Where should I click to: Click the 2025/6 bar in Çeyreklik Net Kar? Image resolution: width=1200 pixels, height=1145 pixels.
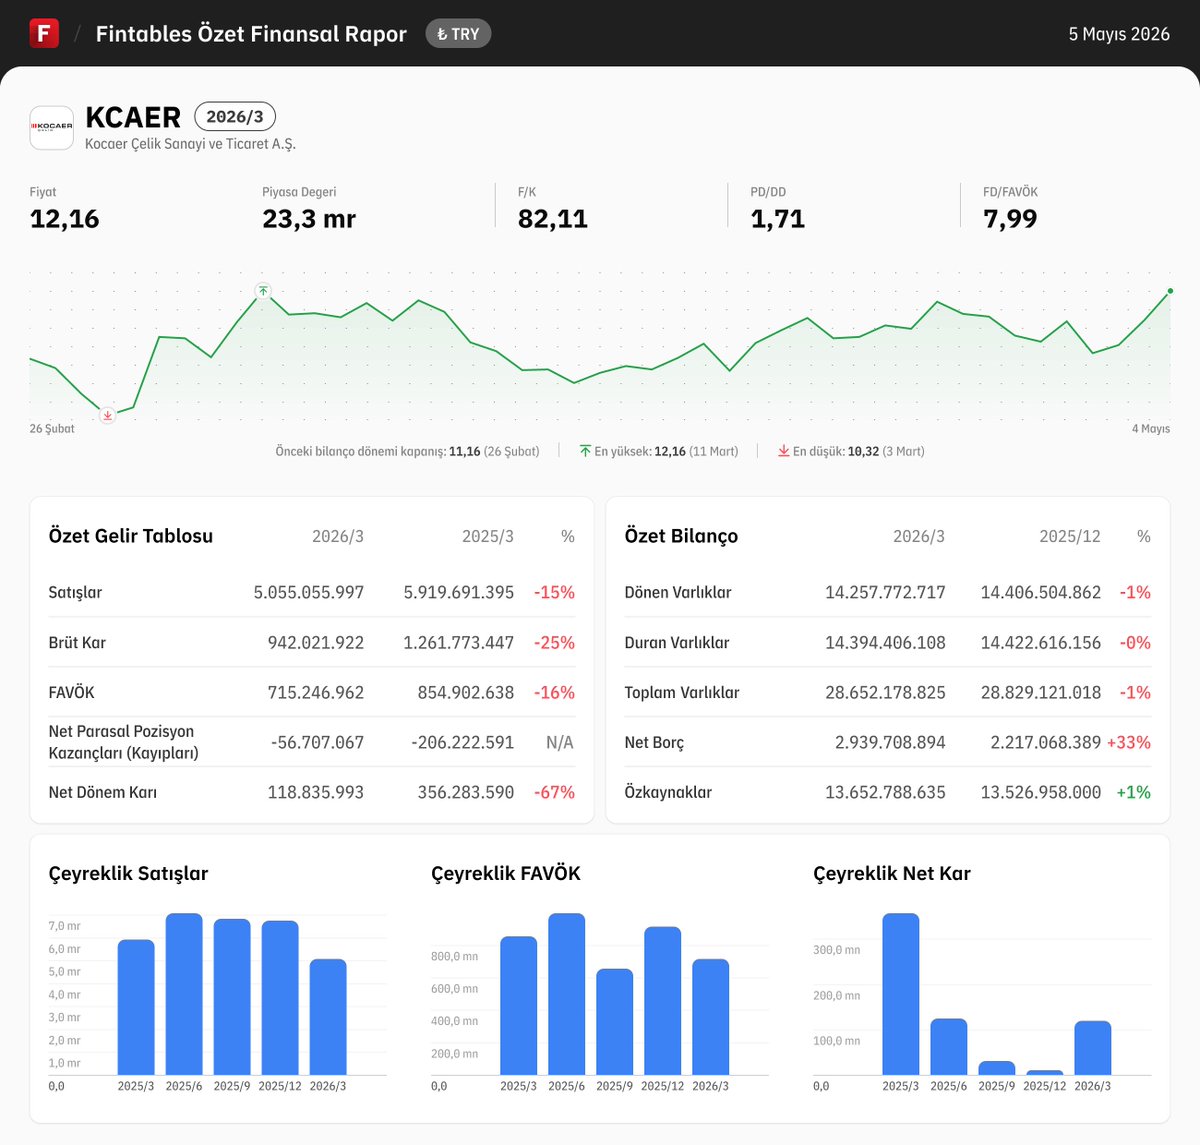(949, 1047)
